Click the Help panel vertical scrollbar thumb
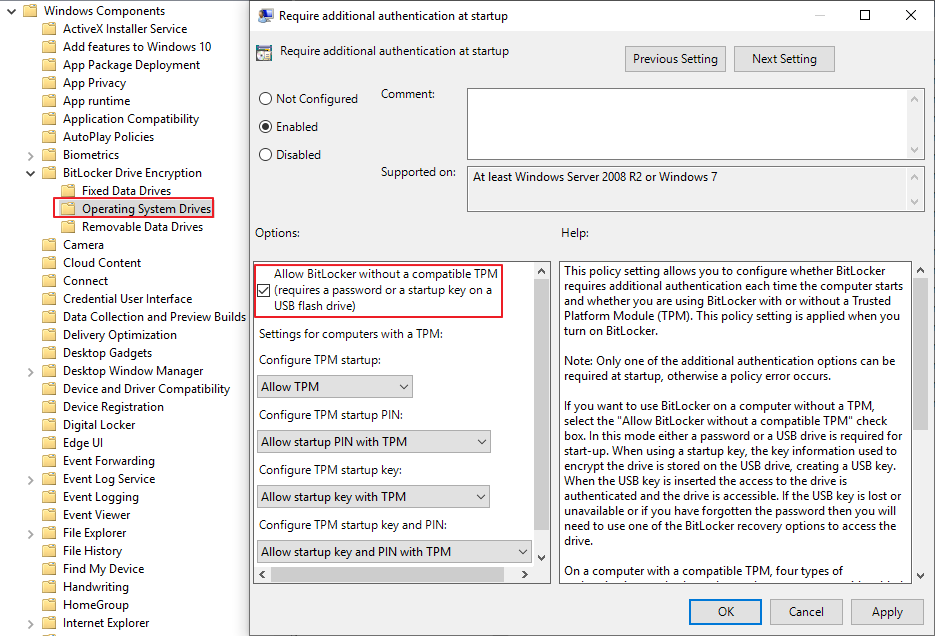The height and width of the screenshot is (636, 935). [920, 354]
